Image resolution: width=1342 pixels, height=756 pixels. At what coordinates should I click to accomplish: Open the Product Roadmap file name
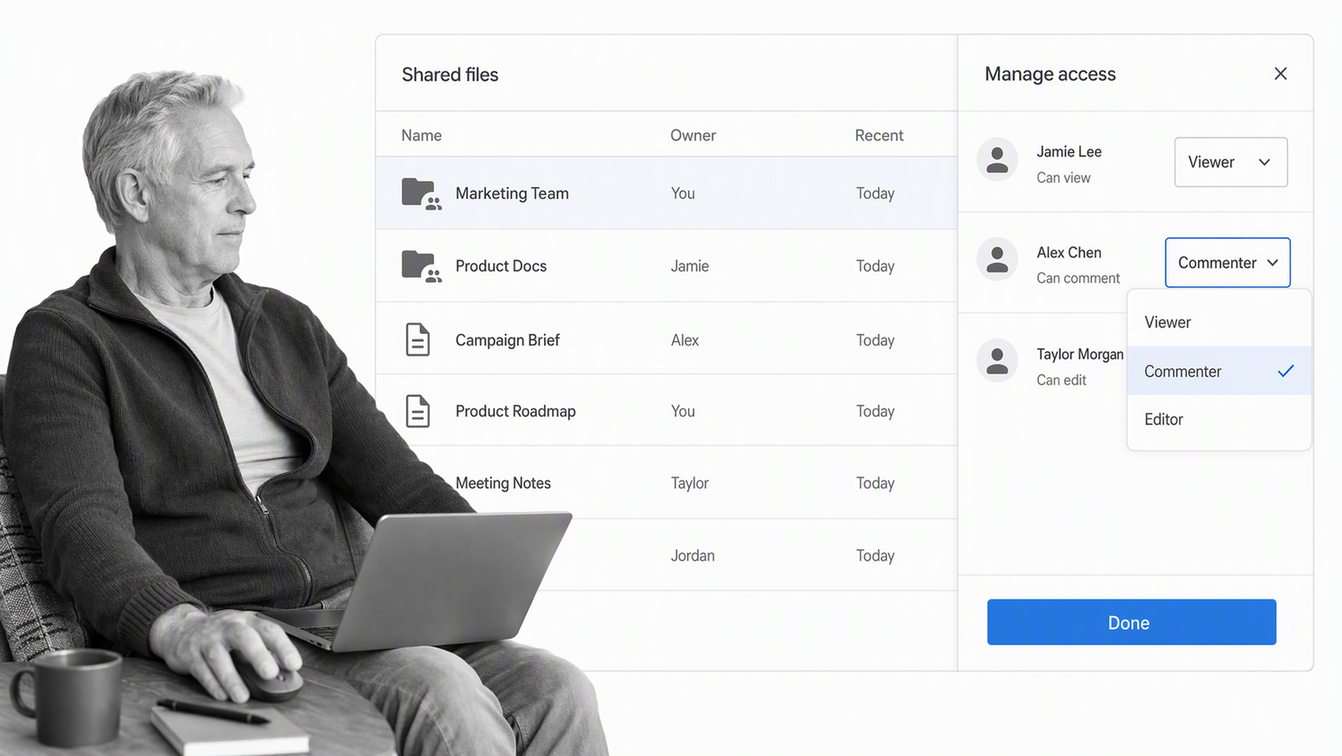[515, 411]
